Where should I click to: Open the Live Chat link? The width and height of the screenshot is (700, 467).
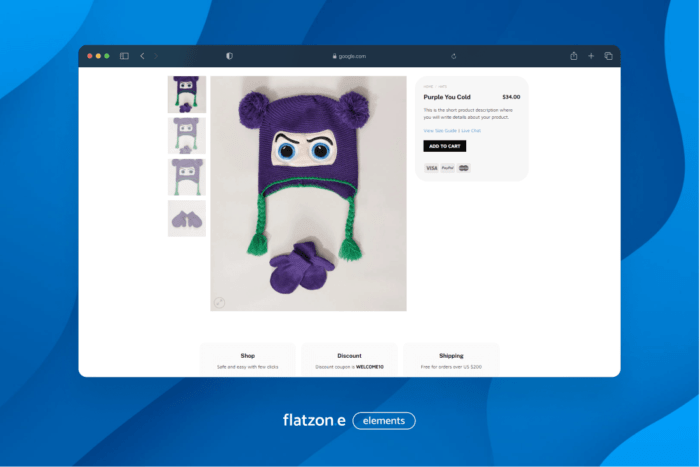470,130
